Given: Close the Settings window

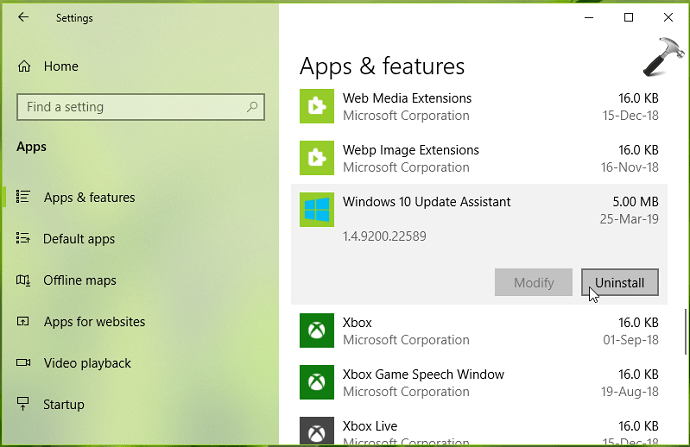Looking at the screenshot, I should pyautogui.click(x=668, y=18).
